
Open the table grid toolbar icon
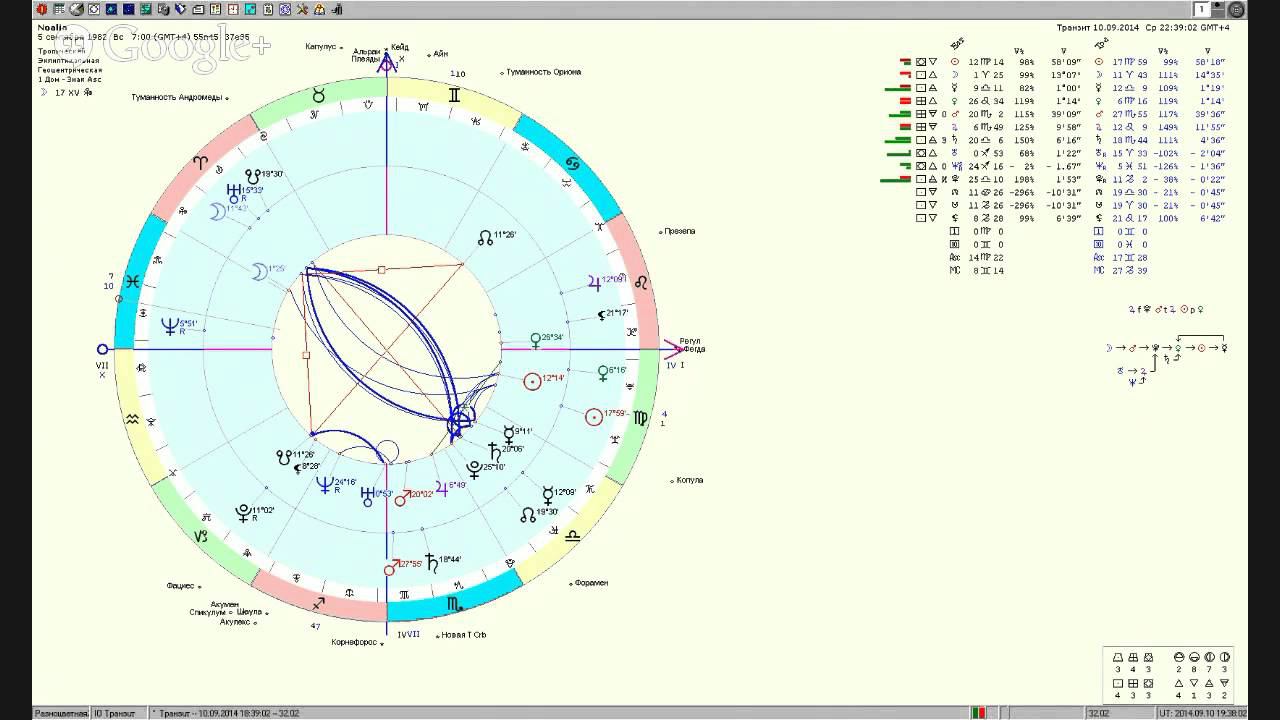tap(59, 9)
